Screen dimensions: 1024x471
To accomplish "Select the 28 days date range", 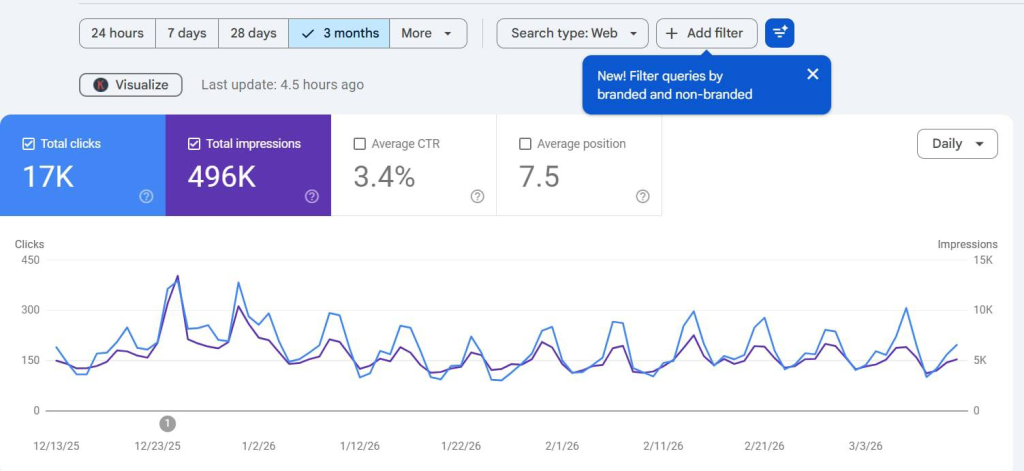I will pyautogui.click(x=253, y=33).
